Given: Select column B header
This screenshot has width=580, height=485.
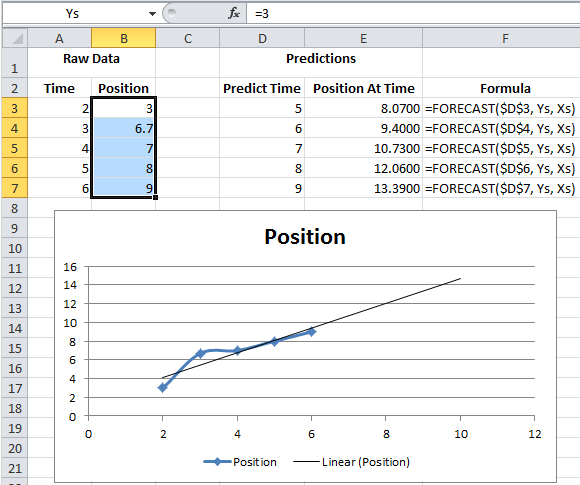Looking at the screenshot, I should 124,38.
